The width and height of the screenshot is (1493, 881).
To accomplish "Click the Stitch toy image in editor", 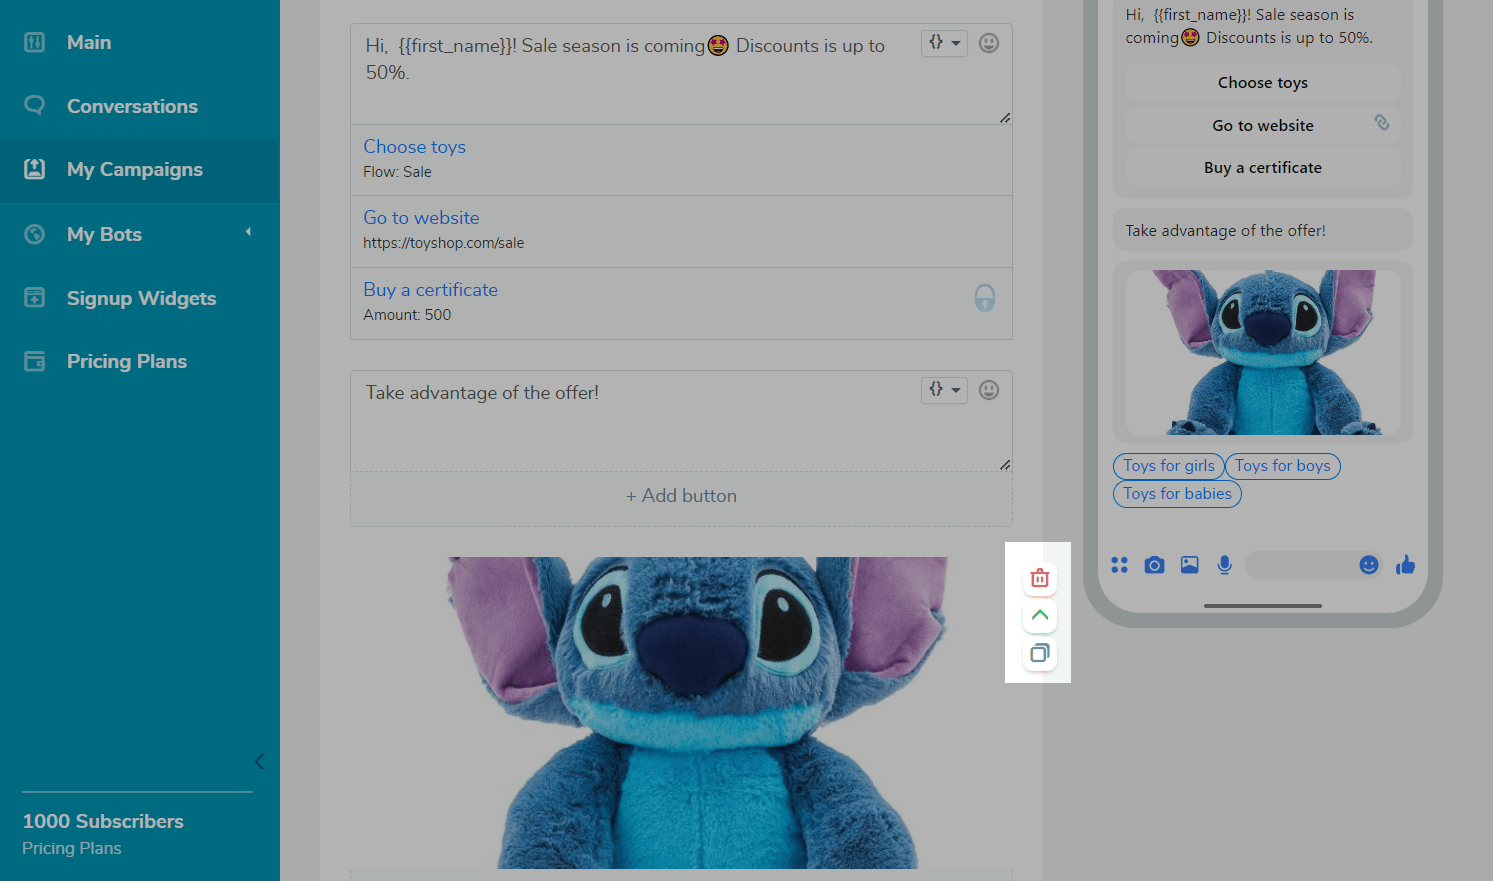I will tap(698, 712).
